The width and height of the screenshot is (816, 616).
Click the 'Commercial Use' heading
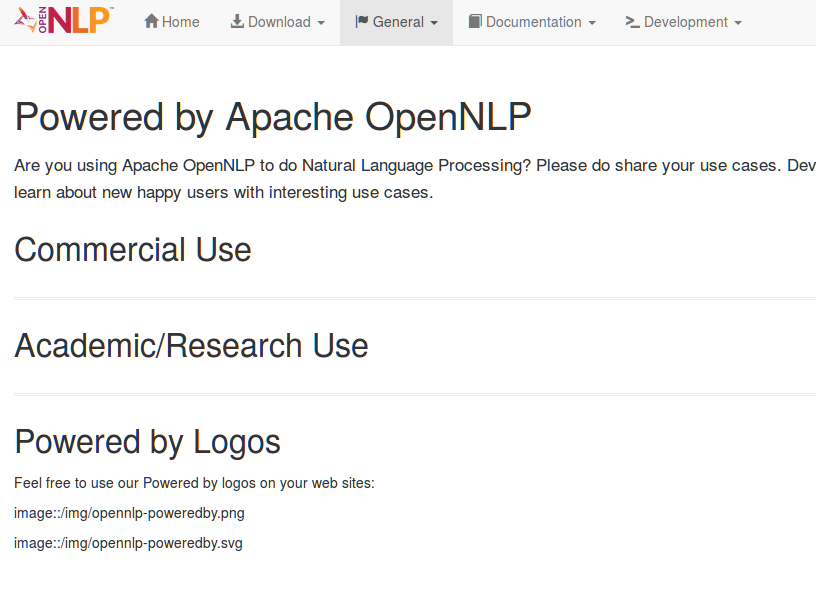pos(133,249)
